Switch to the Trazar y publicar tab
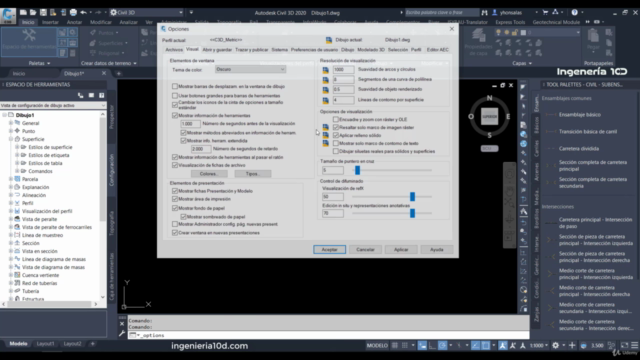 pos(251,49)
